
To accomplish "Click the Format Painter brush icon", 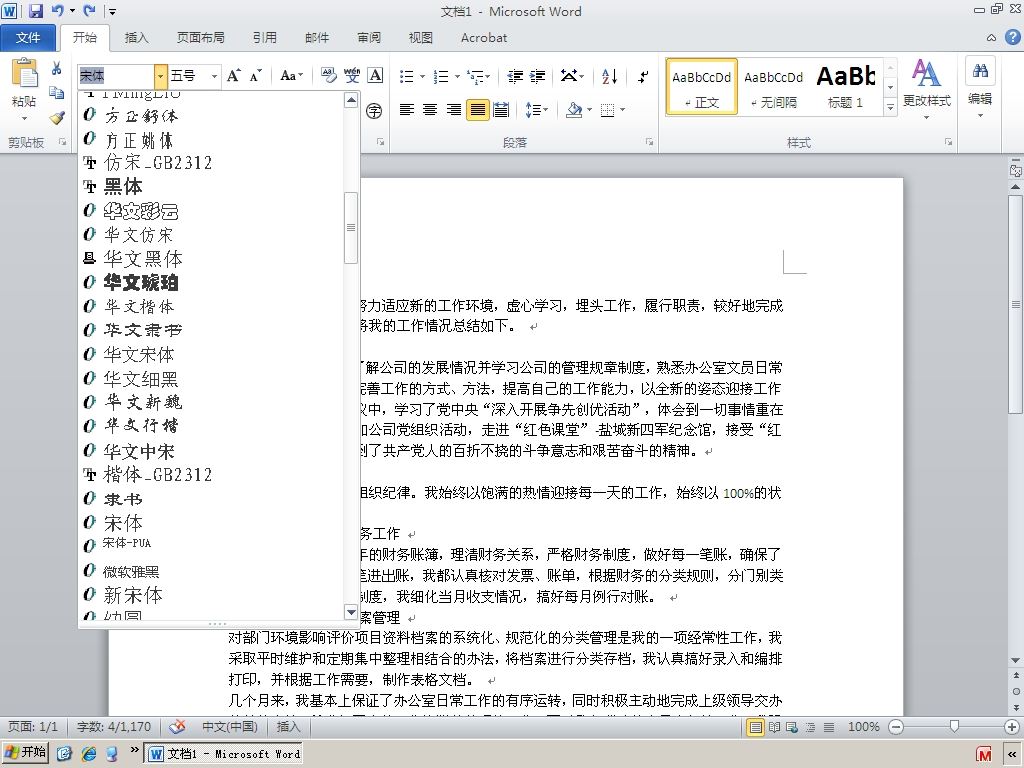I will pos(57,118).
